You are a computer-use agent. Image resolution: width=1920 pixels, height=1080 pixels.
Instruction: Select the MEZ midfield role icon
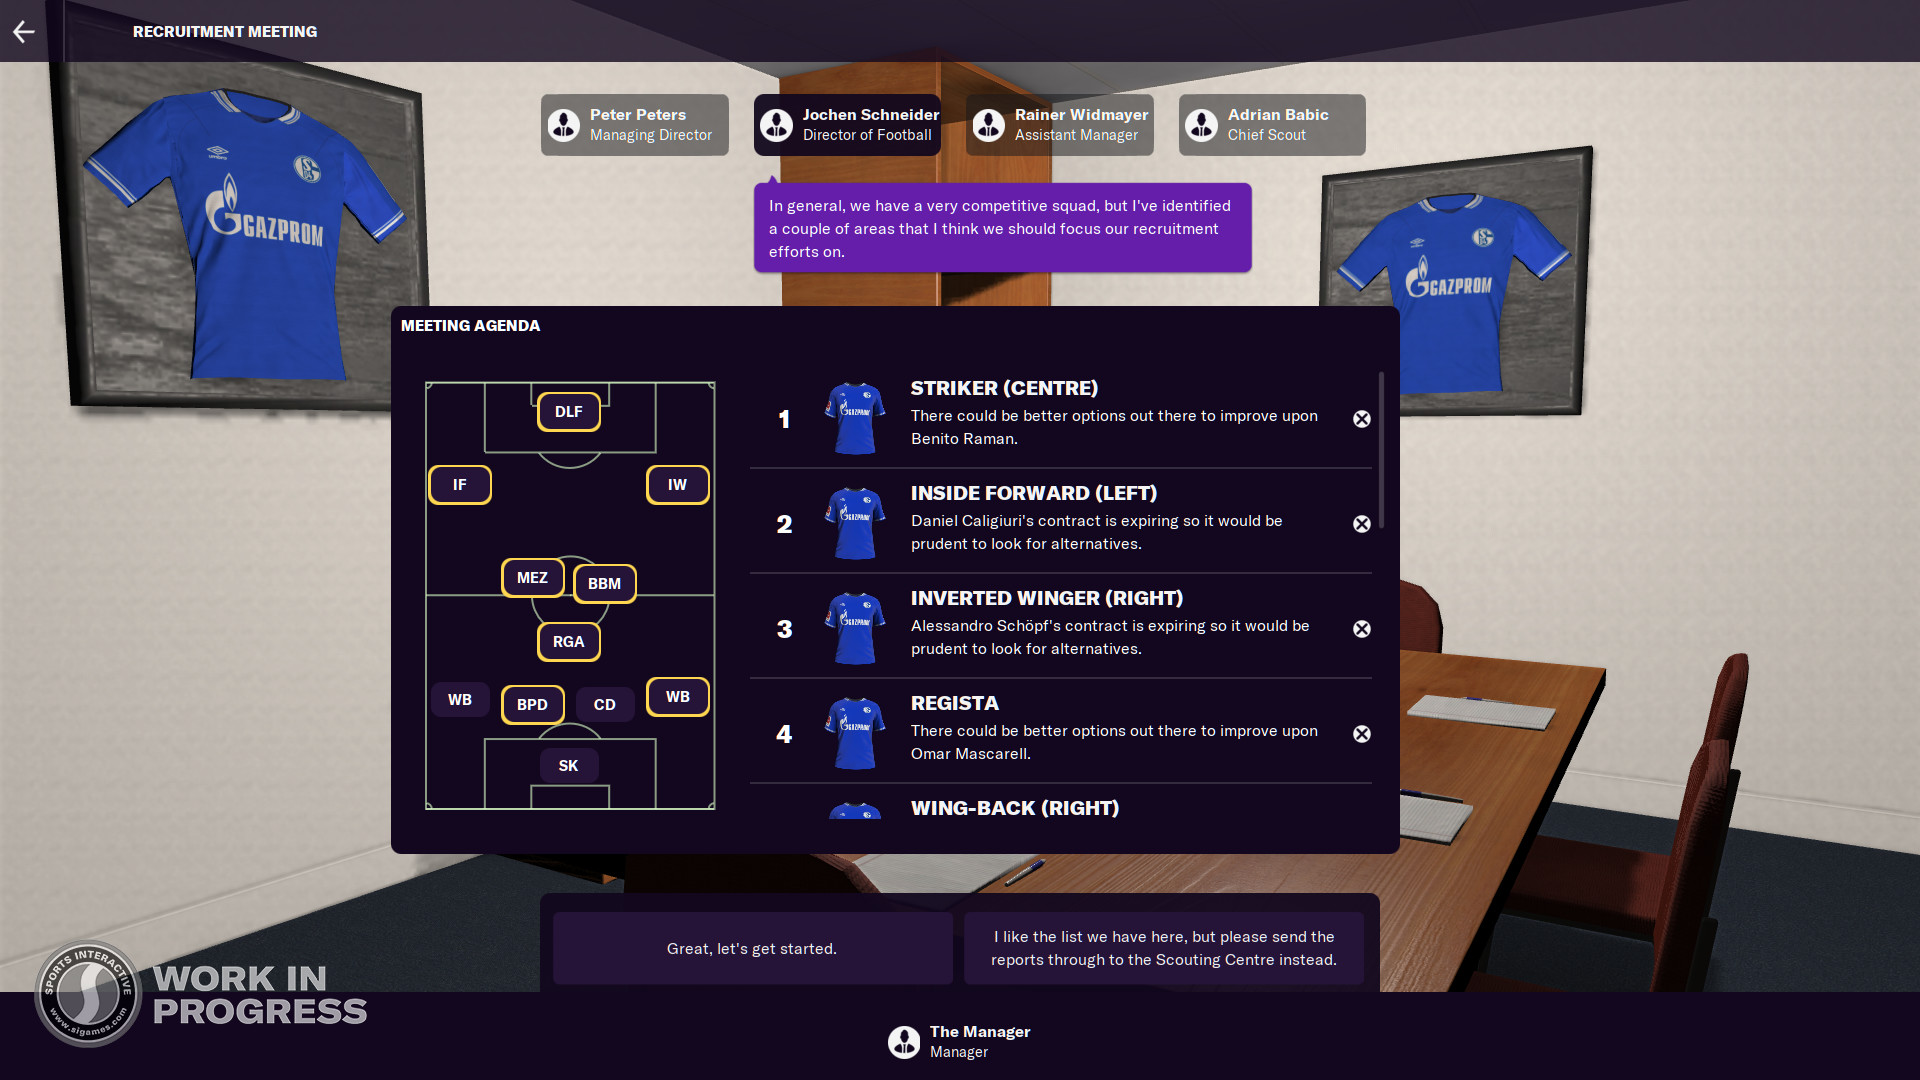[531, 576]
